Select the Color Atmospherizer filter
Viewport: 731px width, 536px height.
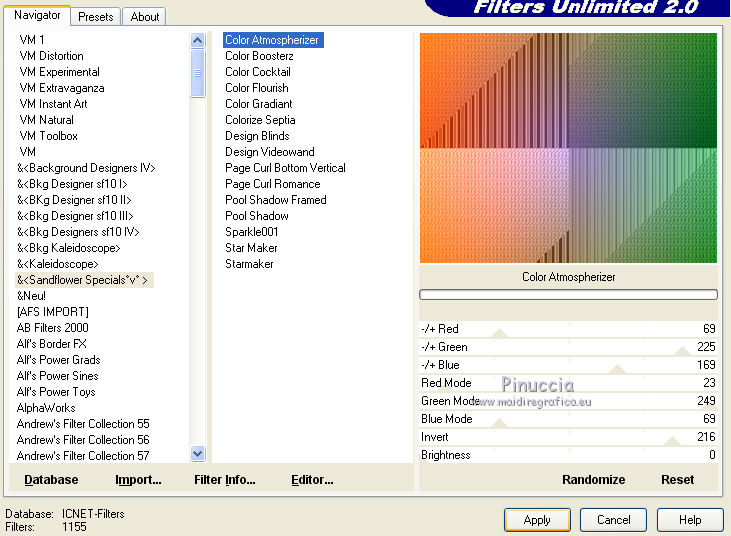tap(273, 40)
